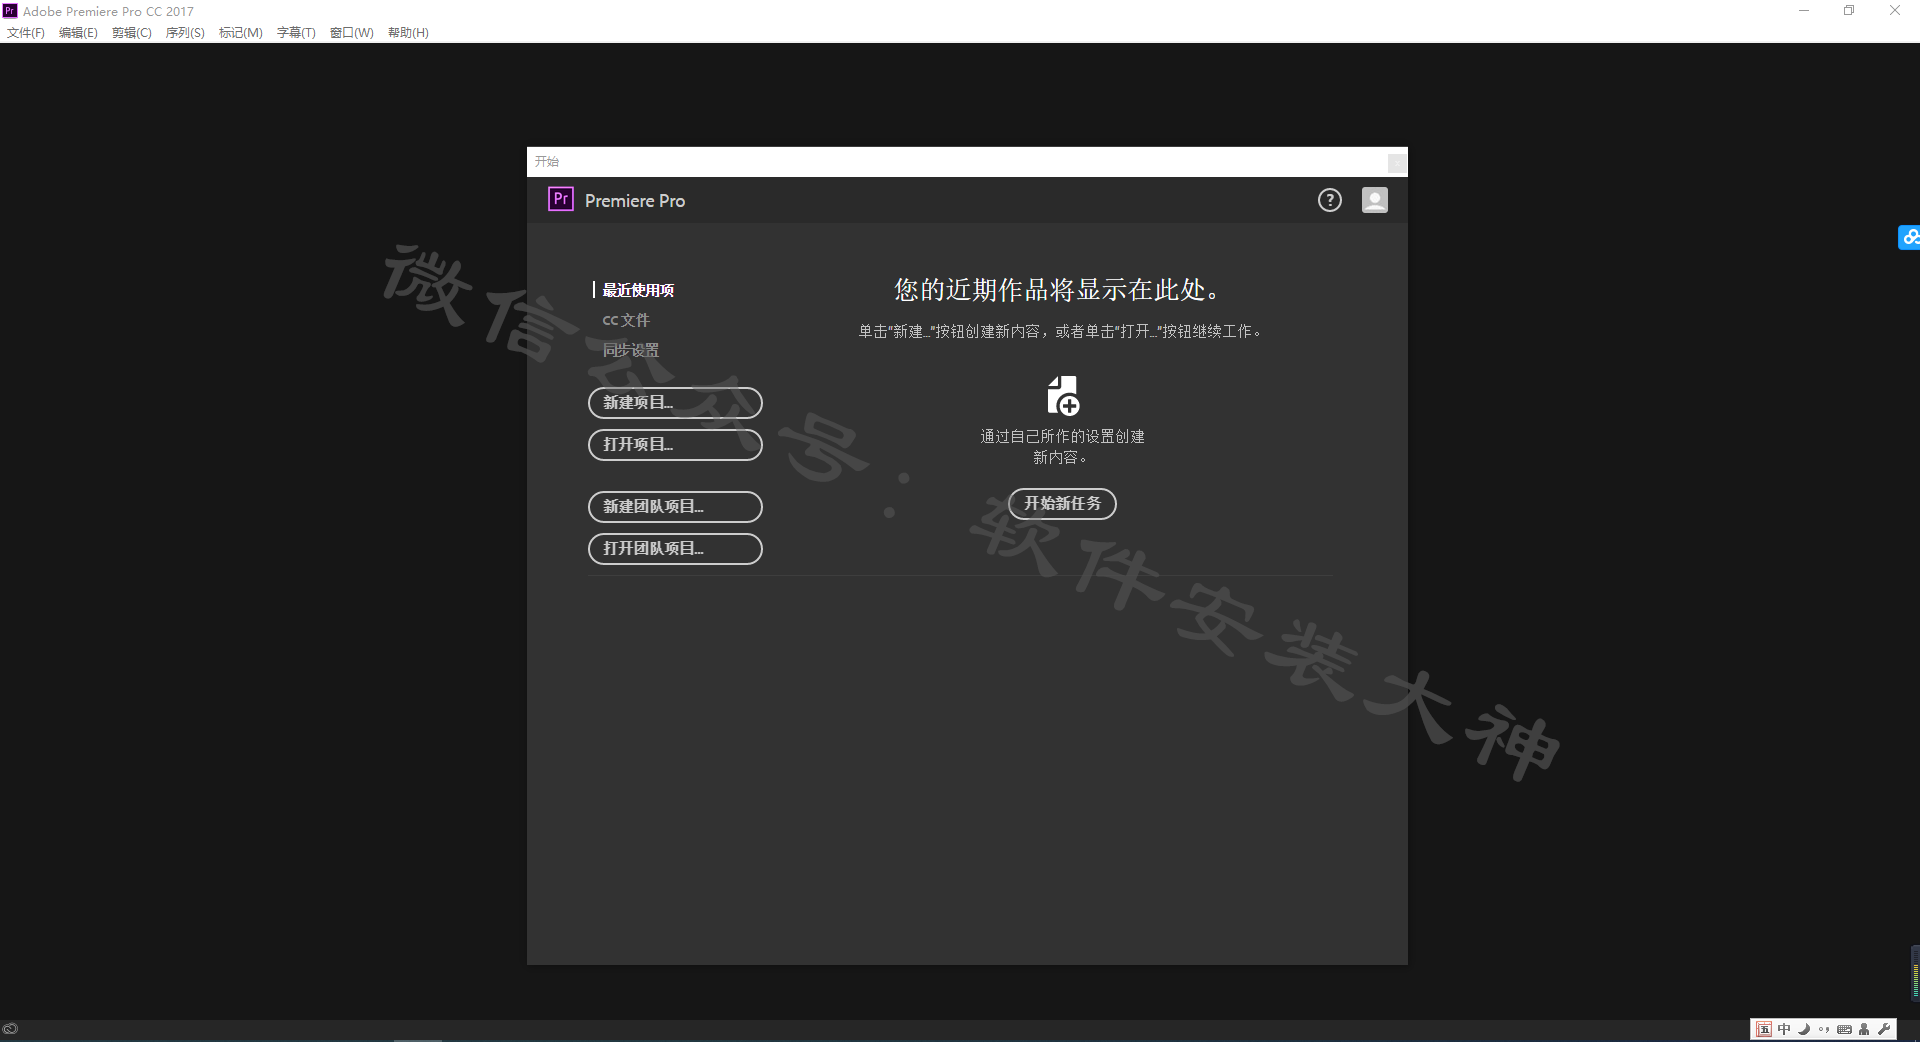Open the IME soft keyboard icon
The width and height of the screenshot is (1920, 1042).
pos(1844,1029)
